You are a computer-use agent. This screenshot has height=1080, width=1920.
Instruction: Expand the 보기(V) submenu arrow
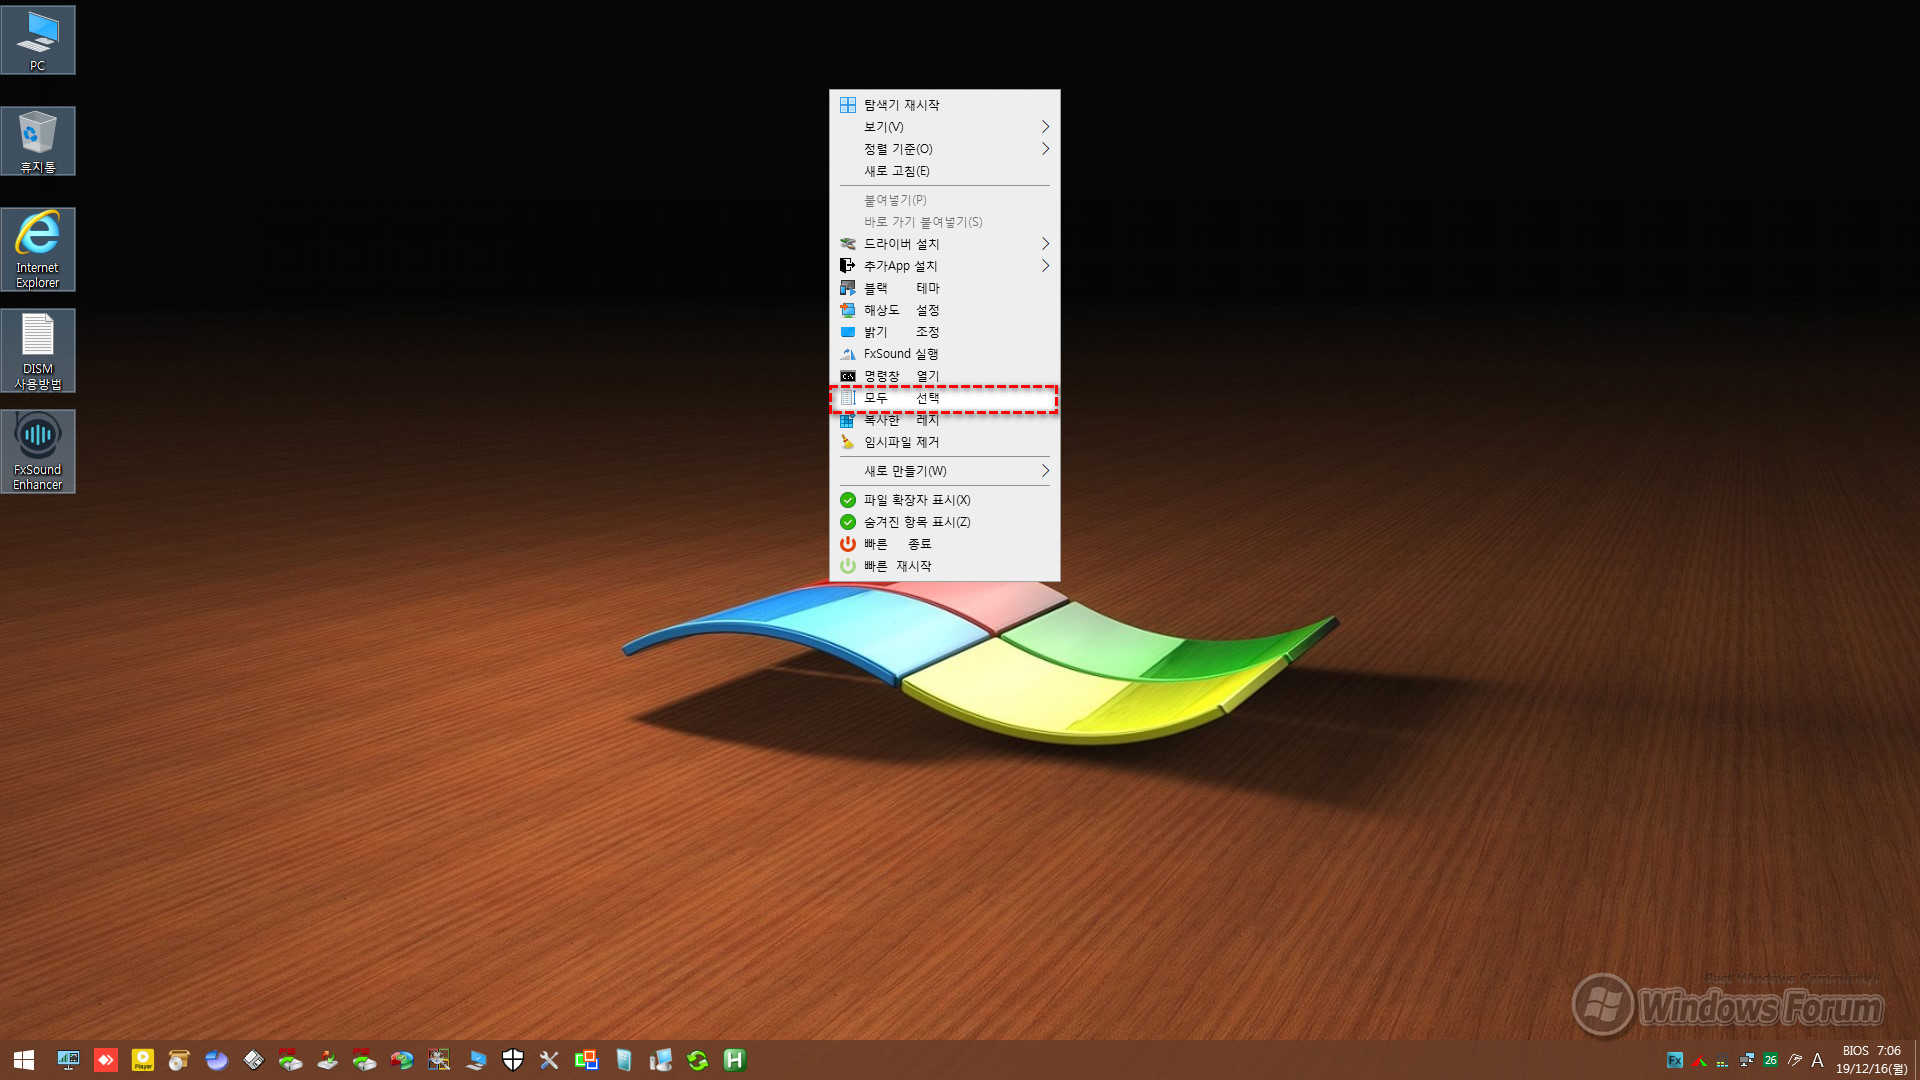(x=1045, y=127)
